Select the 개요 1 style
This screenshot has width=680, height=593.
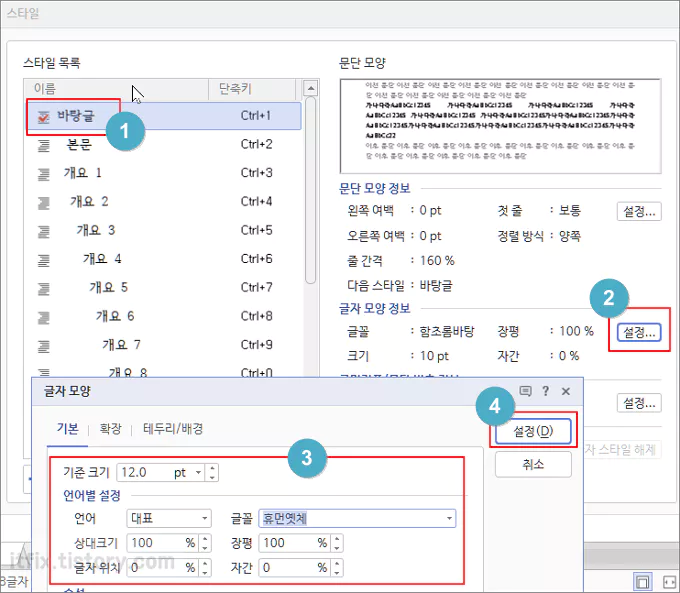pos(163,173)
